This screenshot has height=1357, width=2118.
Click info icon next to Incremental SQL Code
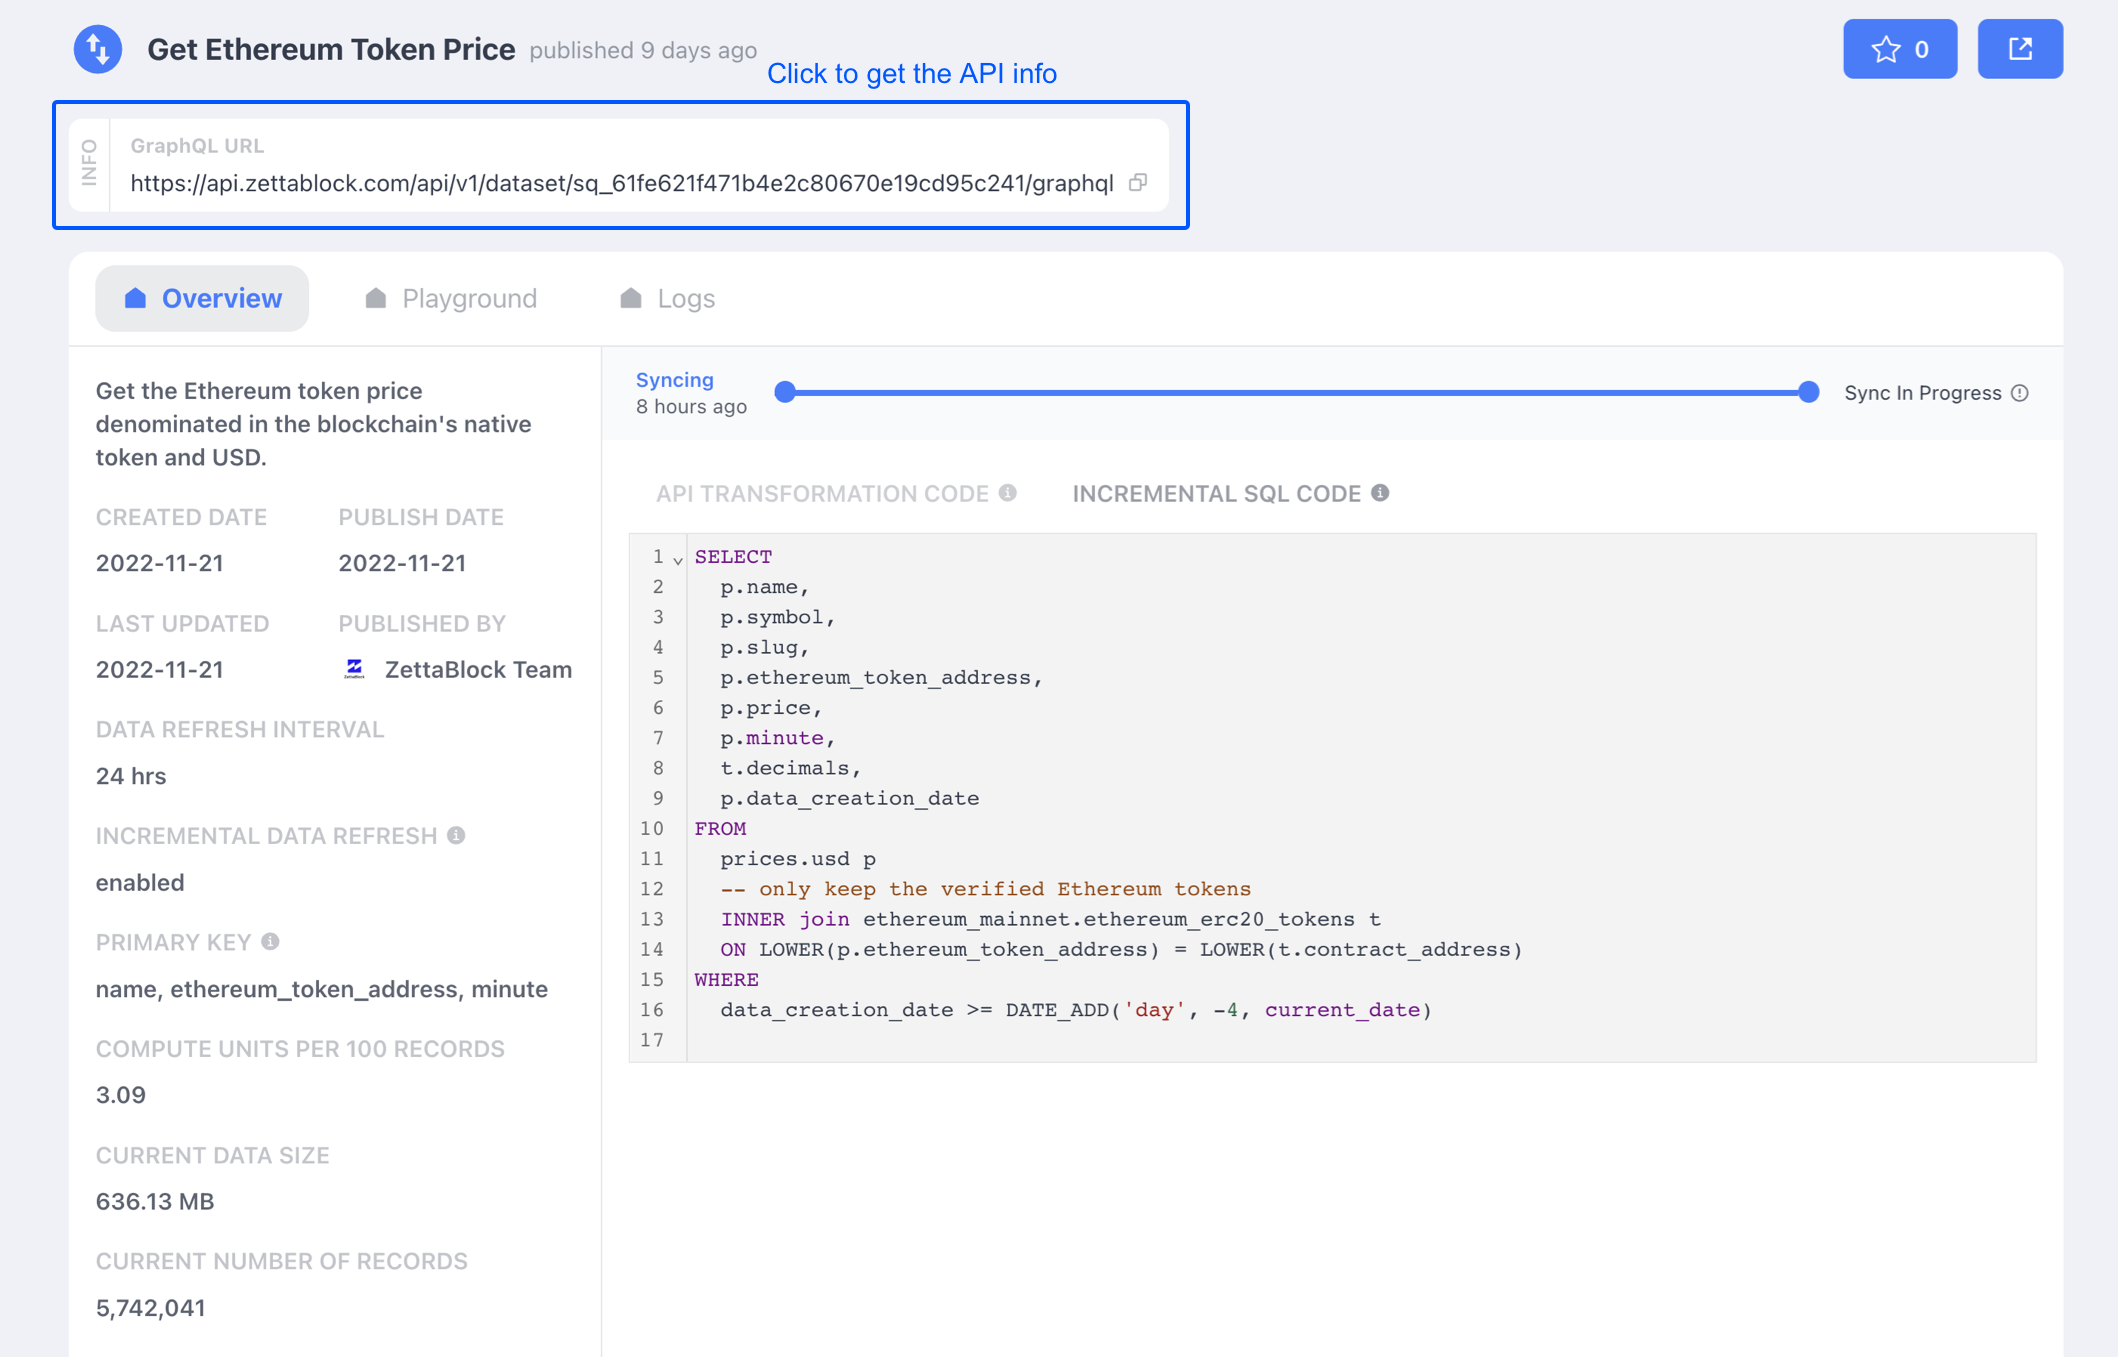[1380, 493]
